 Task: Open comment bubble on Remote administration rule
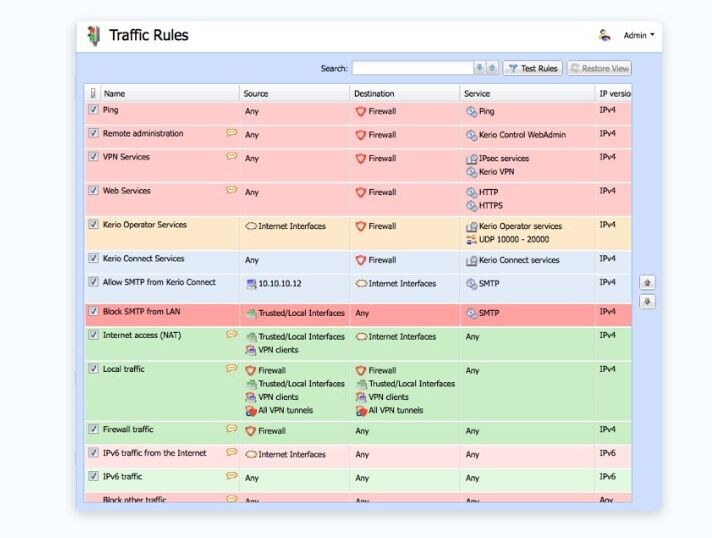231,133
